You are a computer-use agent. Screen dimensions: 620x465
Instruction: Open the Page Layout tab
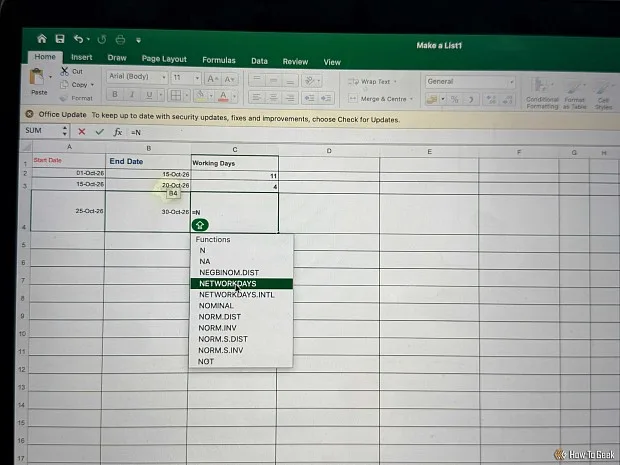click(x=164, y=59)
